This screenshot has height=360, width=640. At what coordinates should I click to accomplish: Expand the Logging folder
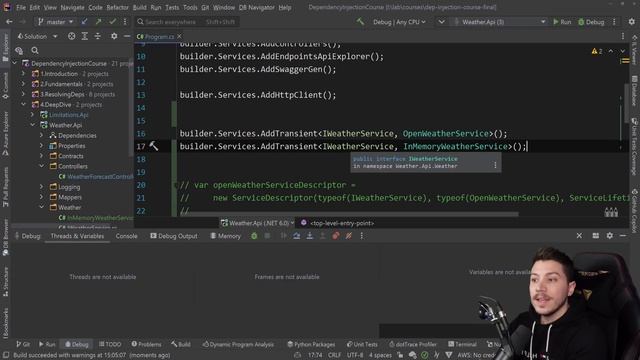[42, 187]
